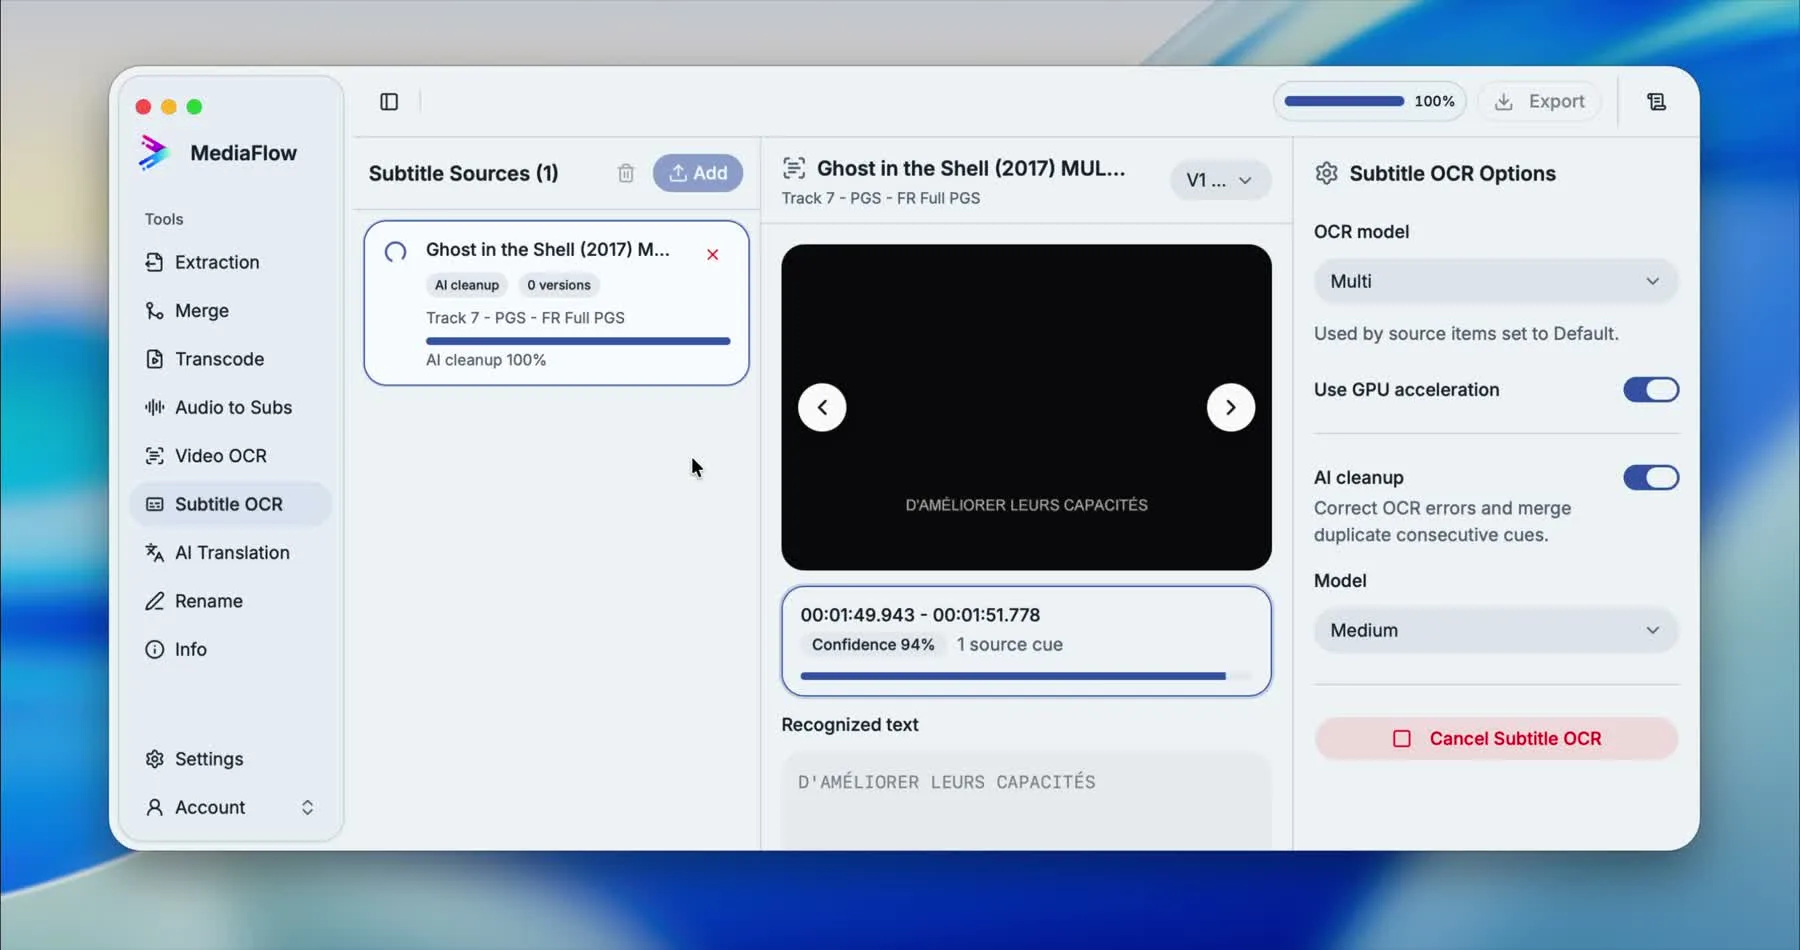Click the AI cleanup tag on source card

coord(467,285)
